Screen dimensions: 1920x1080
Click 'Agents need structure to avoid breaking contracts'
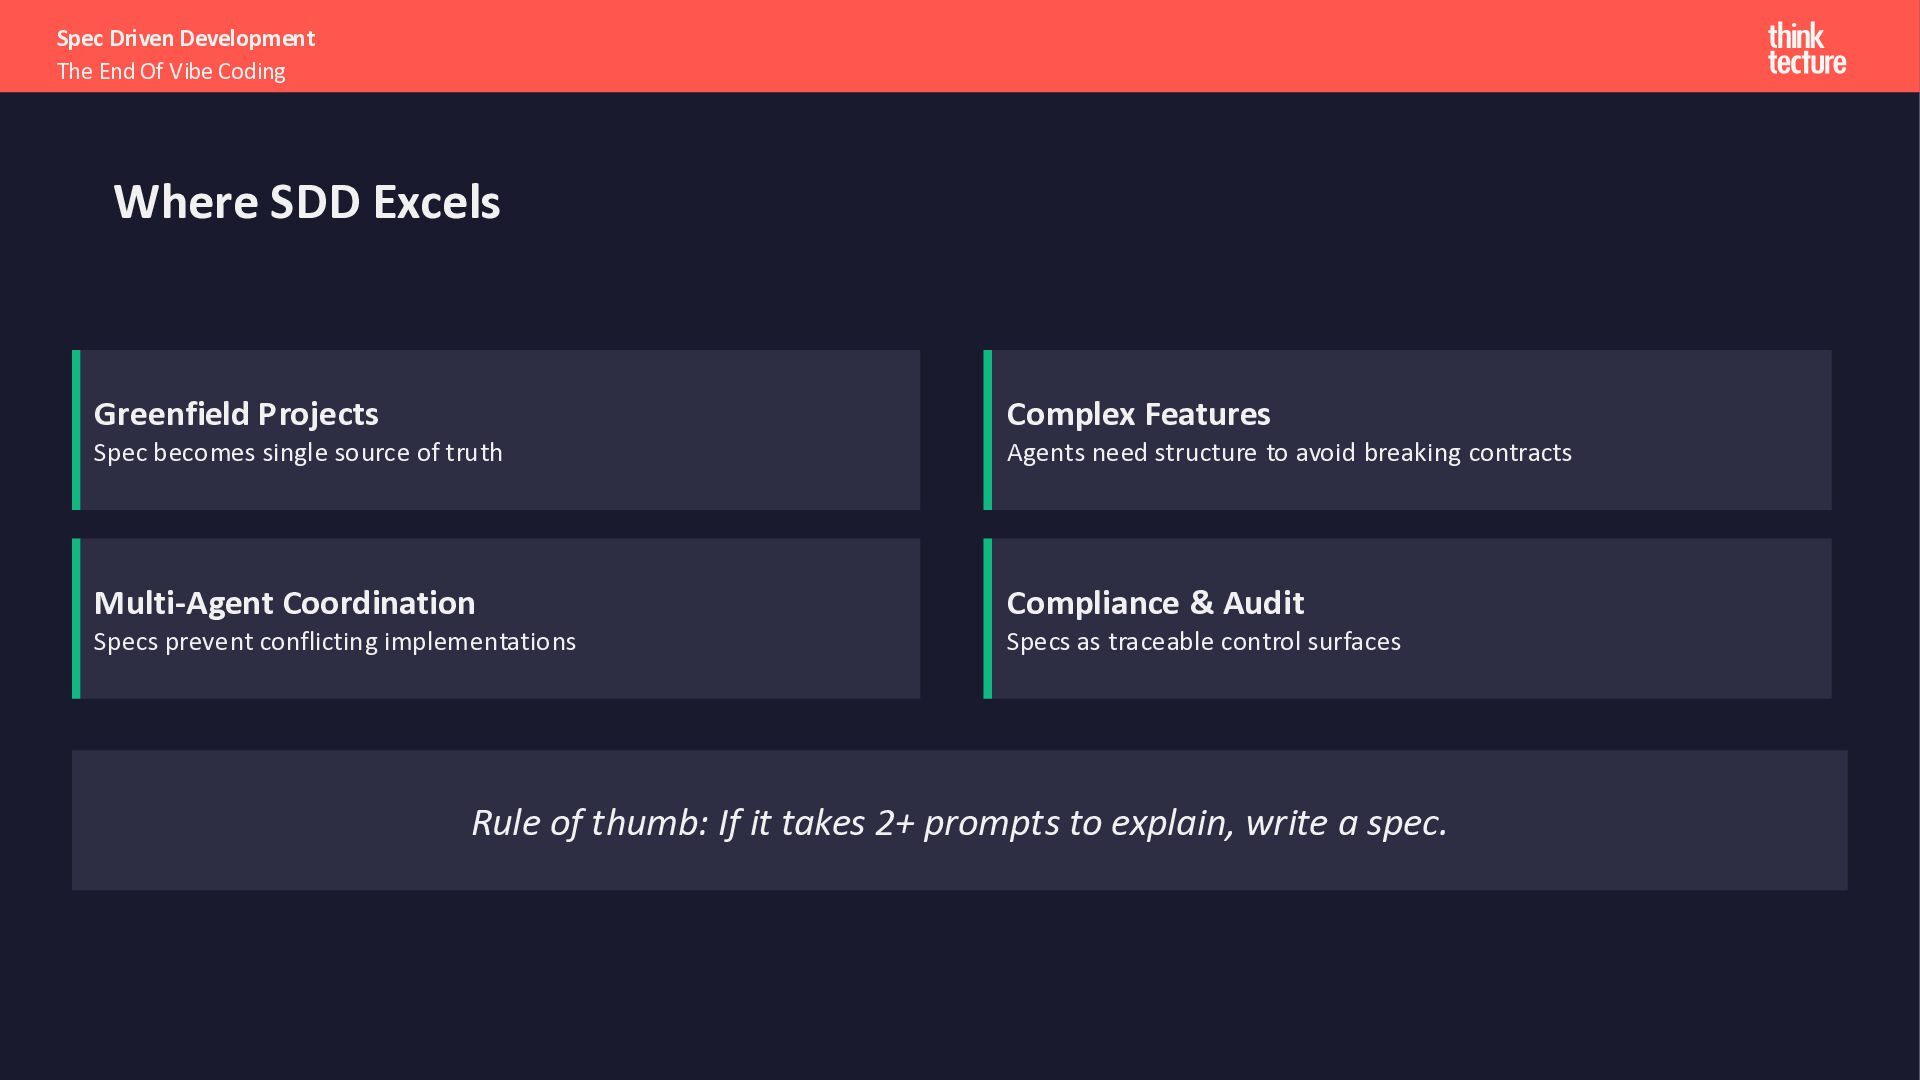[1289, 453]
